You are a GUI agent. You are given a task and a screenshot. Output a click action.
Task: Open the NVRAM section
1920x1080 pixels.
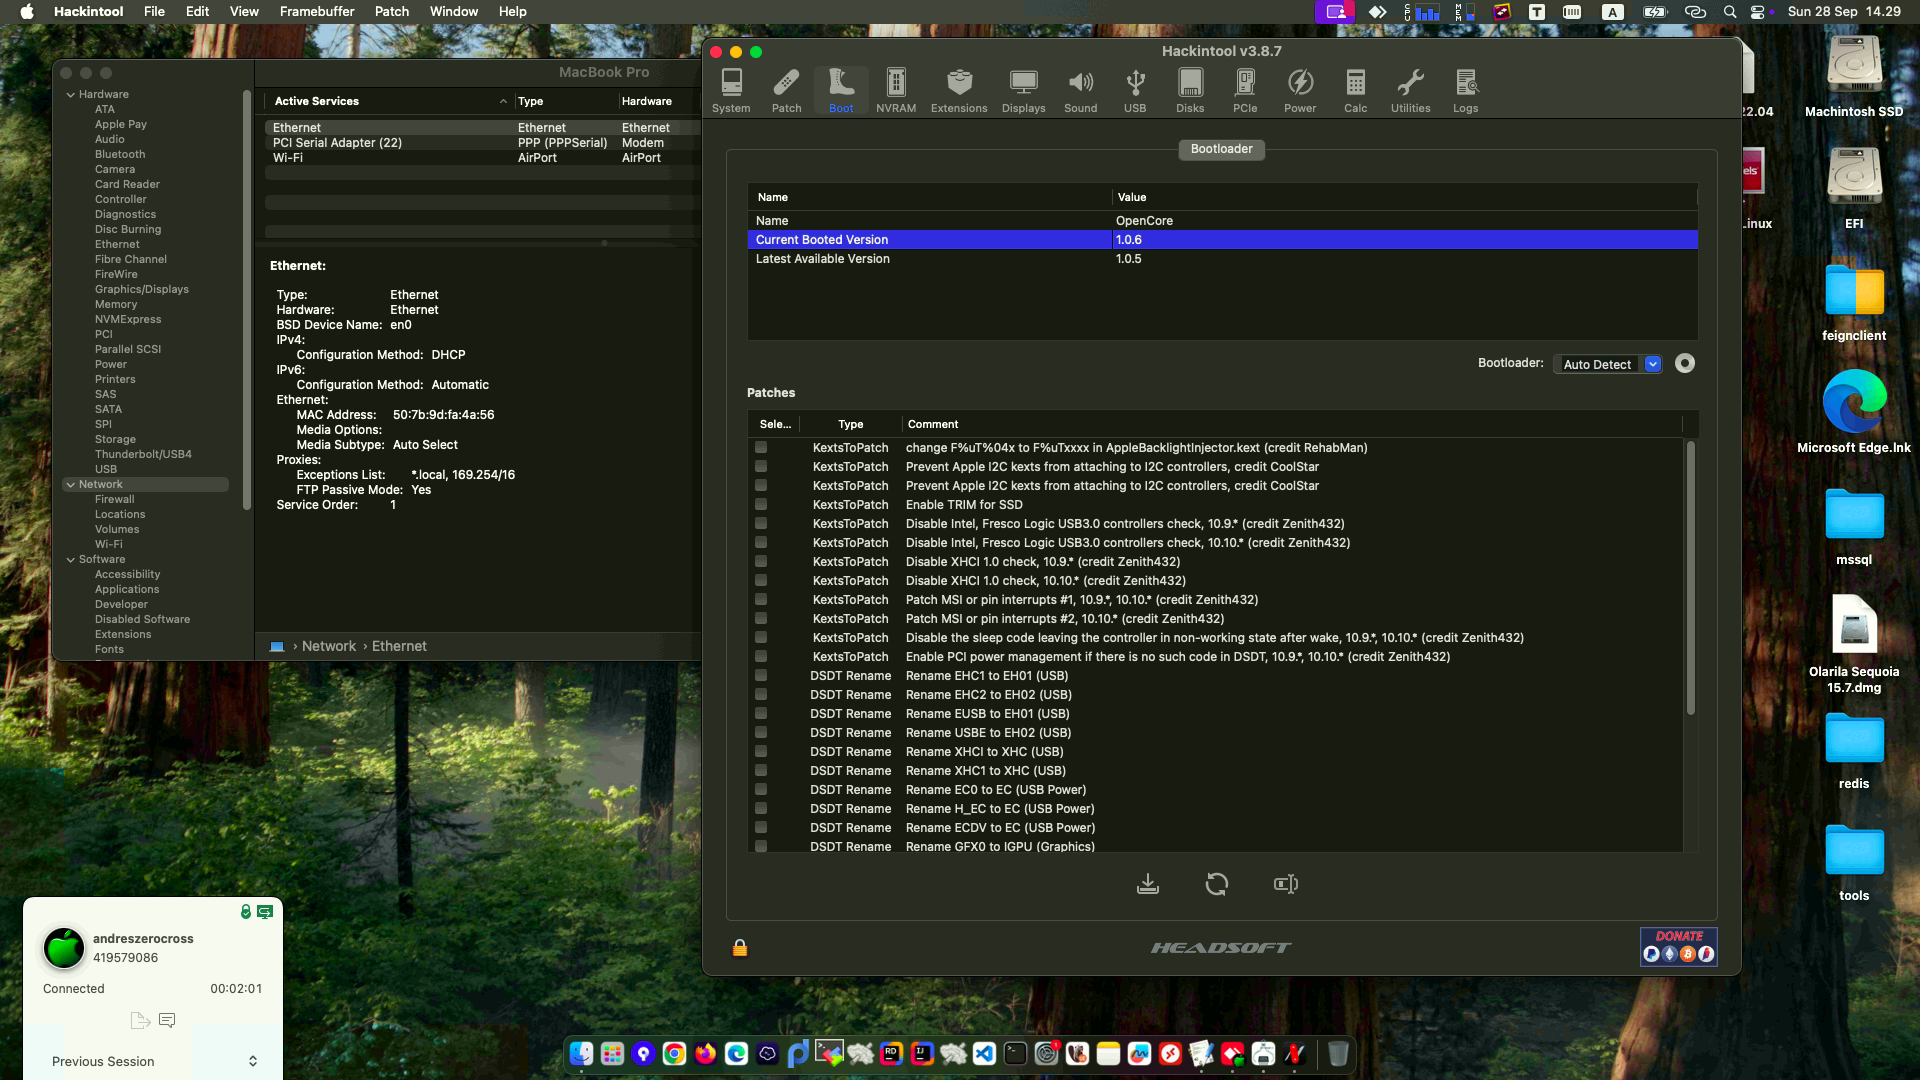[896, 90]
